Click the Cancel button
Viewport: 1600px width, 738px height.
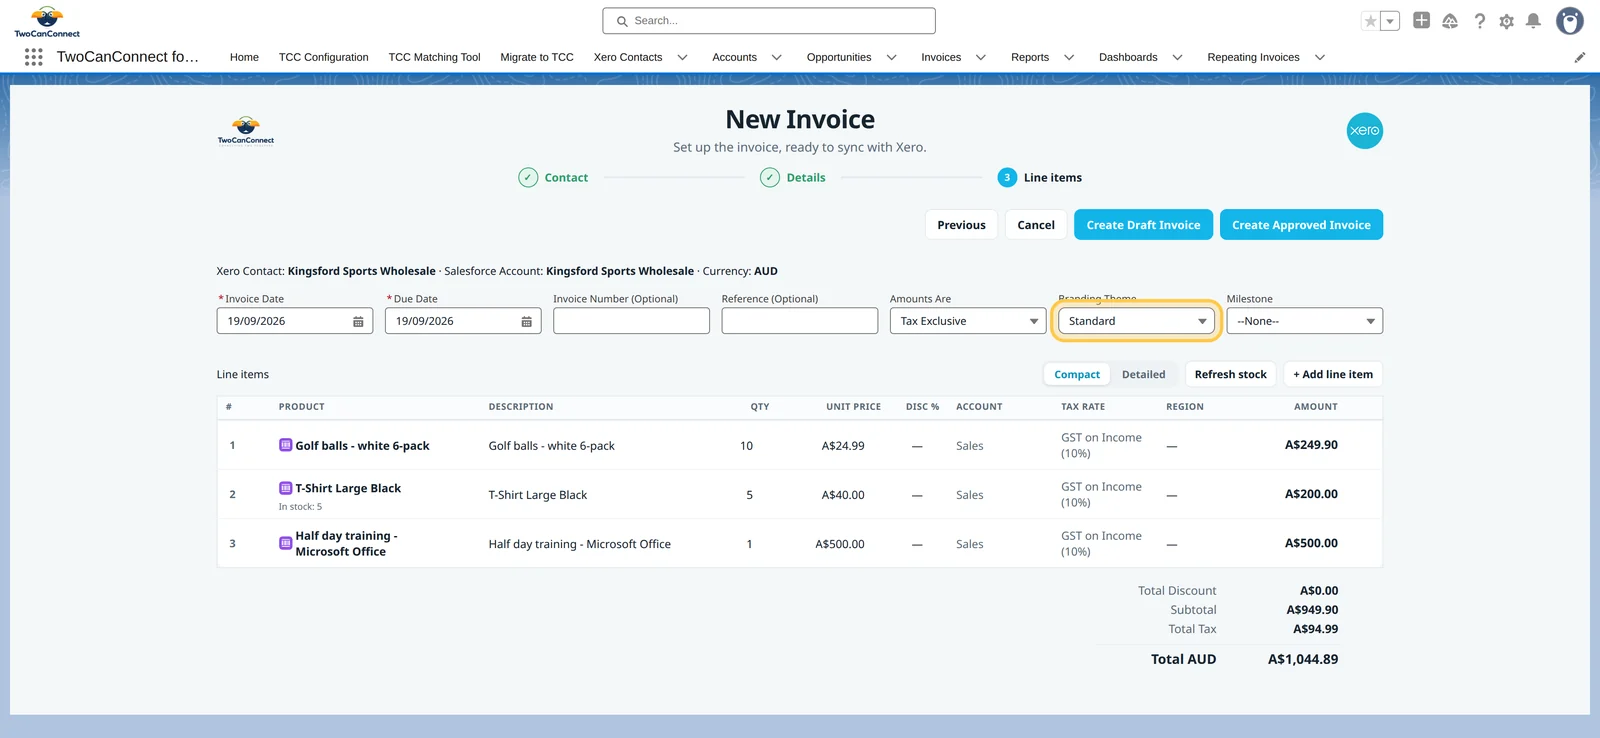coord(1036,225)
